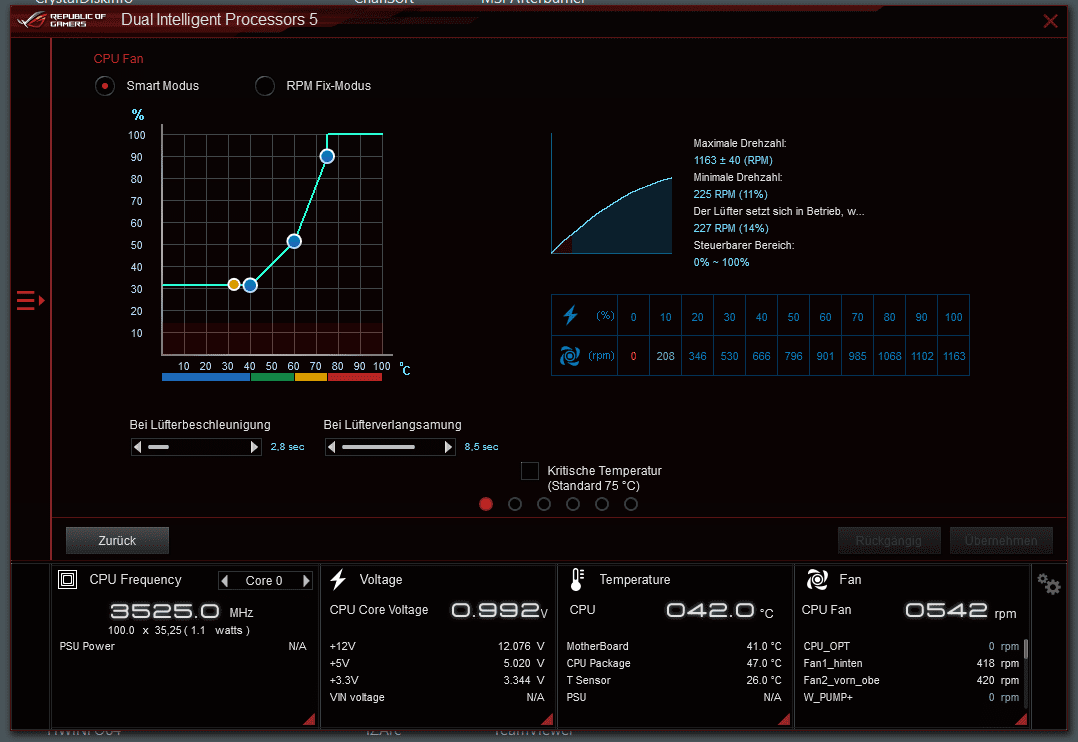Click the fan RPM response curve graph
Screen dimensions: 1078x742
pos(612,195)
